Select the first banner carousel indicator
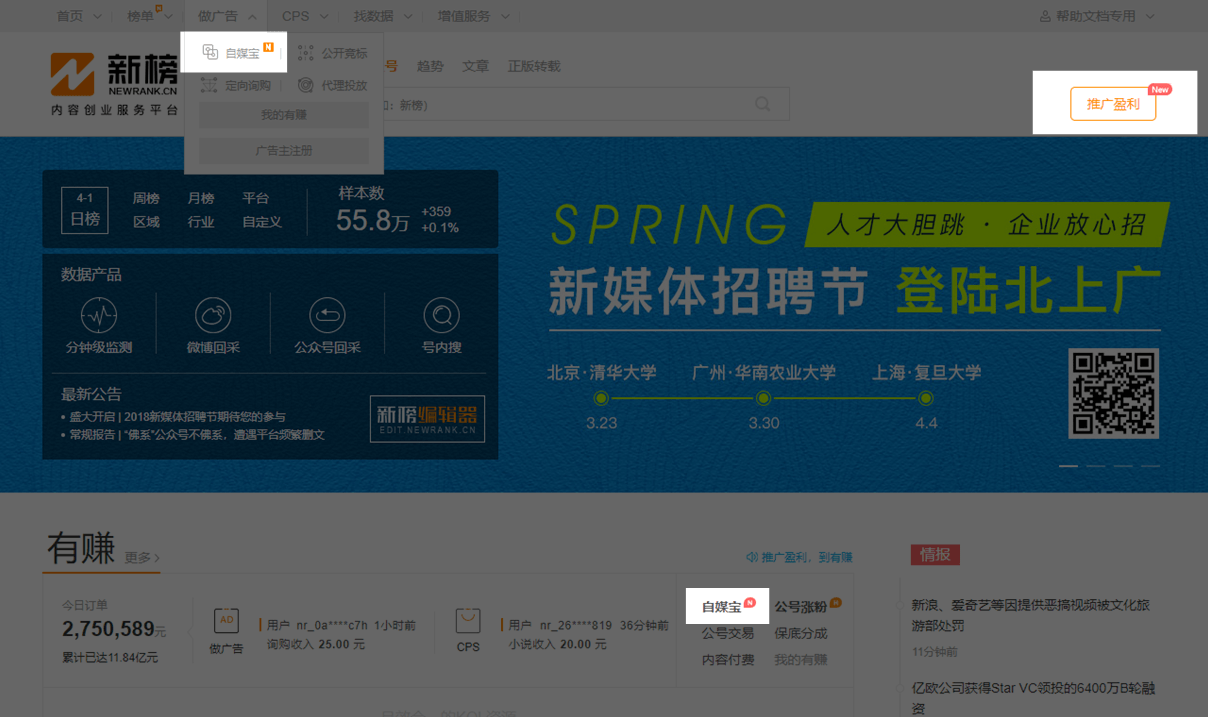 (1069, 466)
